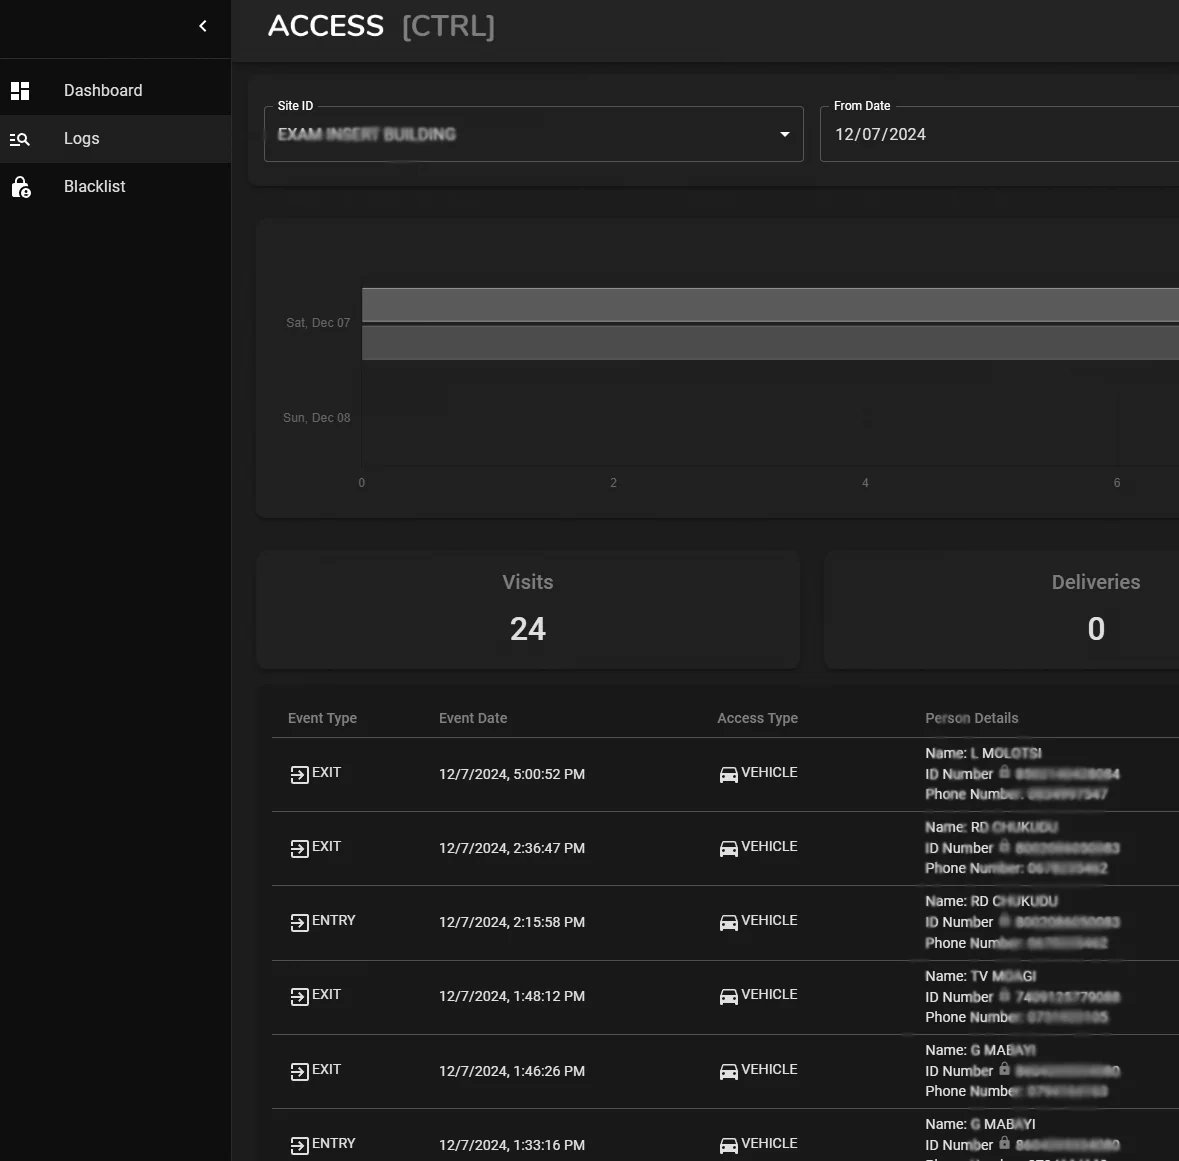Click the Visits card showing 24

(528, 610)
